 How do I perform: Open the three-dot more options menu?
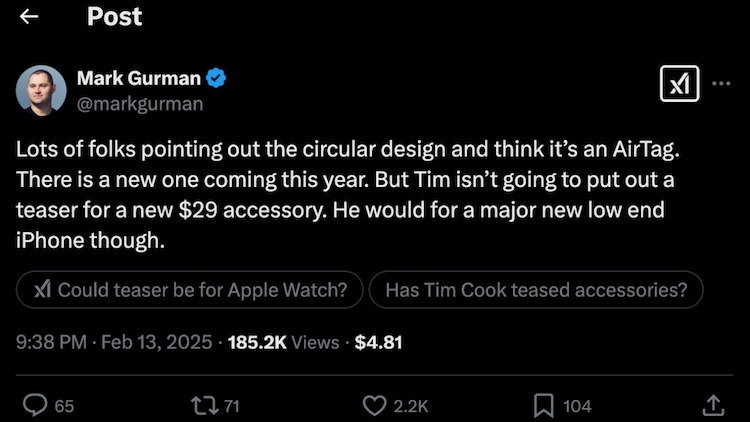[720, 85]
